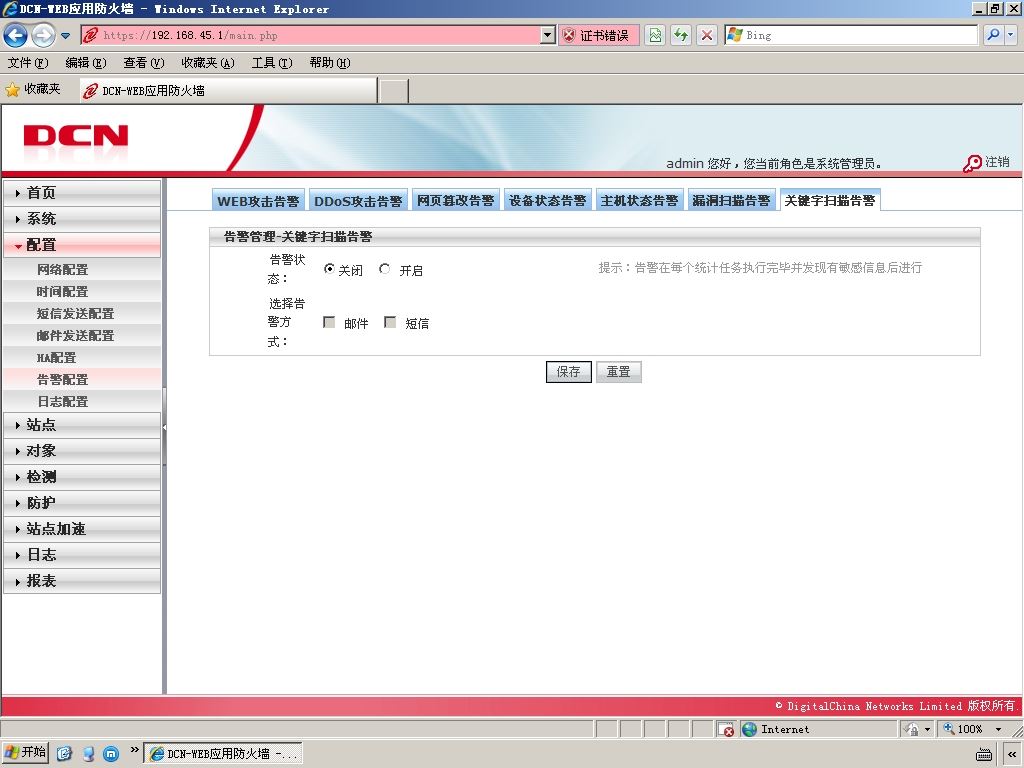Select the 开启 alarm status radio
Screen dimensions: 1024x768
[385, 269]
